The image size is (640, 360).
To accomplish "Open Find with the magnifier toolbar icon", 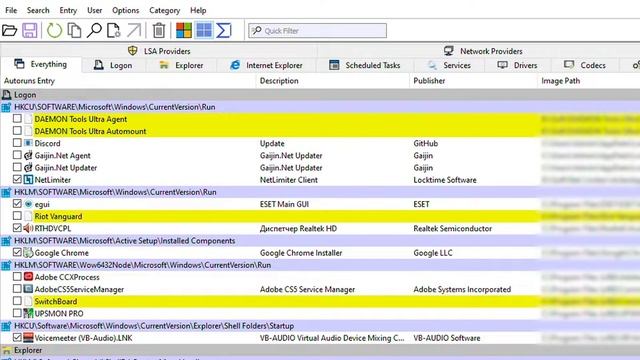I will coord(94,31).
